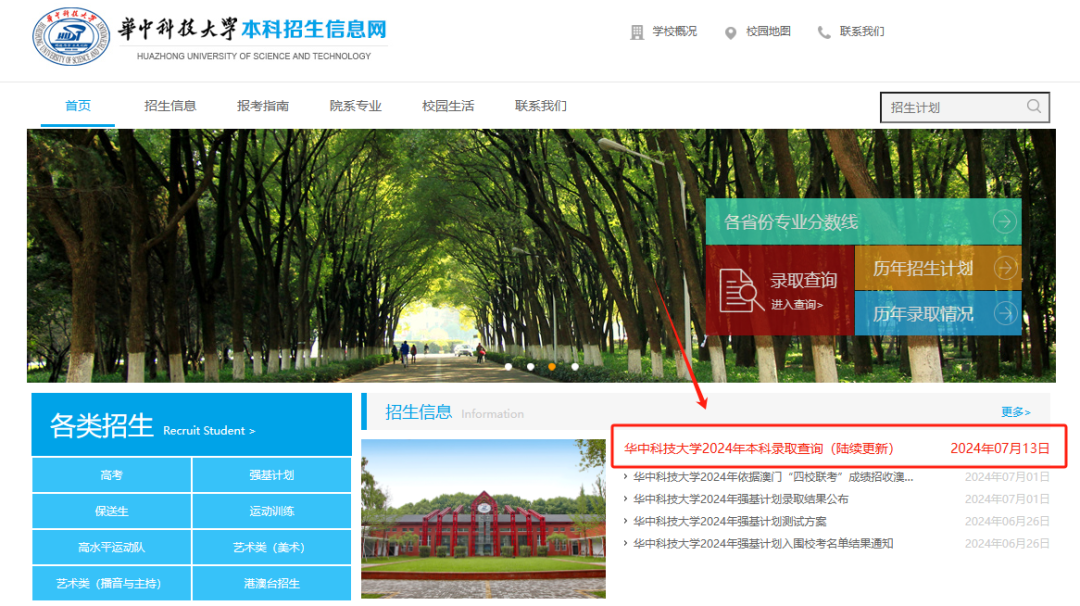Select the fourth carousel dot
Image resolution: width=1080 pixels, height=606 pixels.
pos(575,367)
